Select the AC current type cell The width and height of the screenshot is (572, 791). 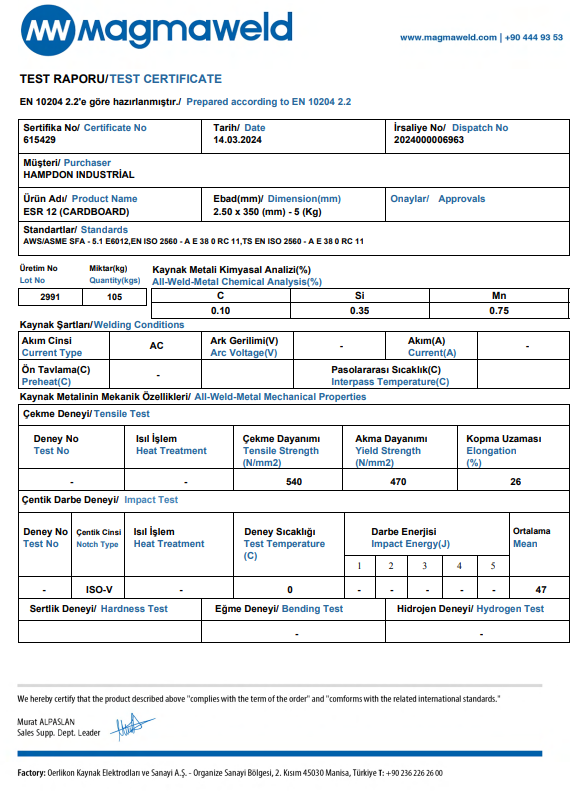pos(156,346)
